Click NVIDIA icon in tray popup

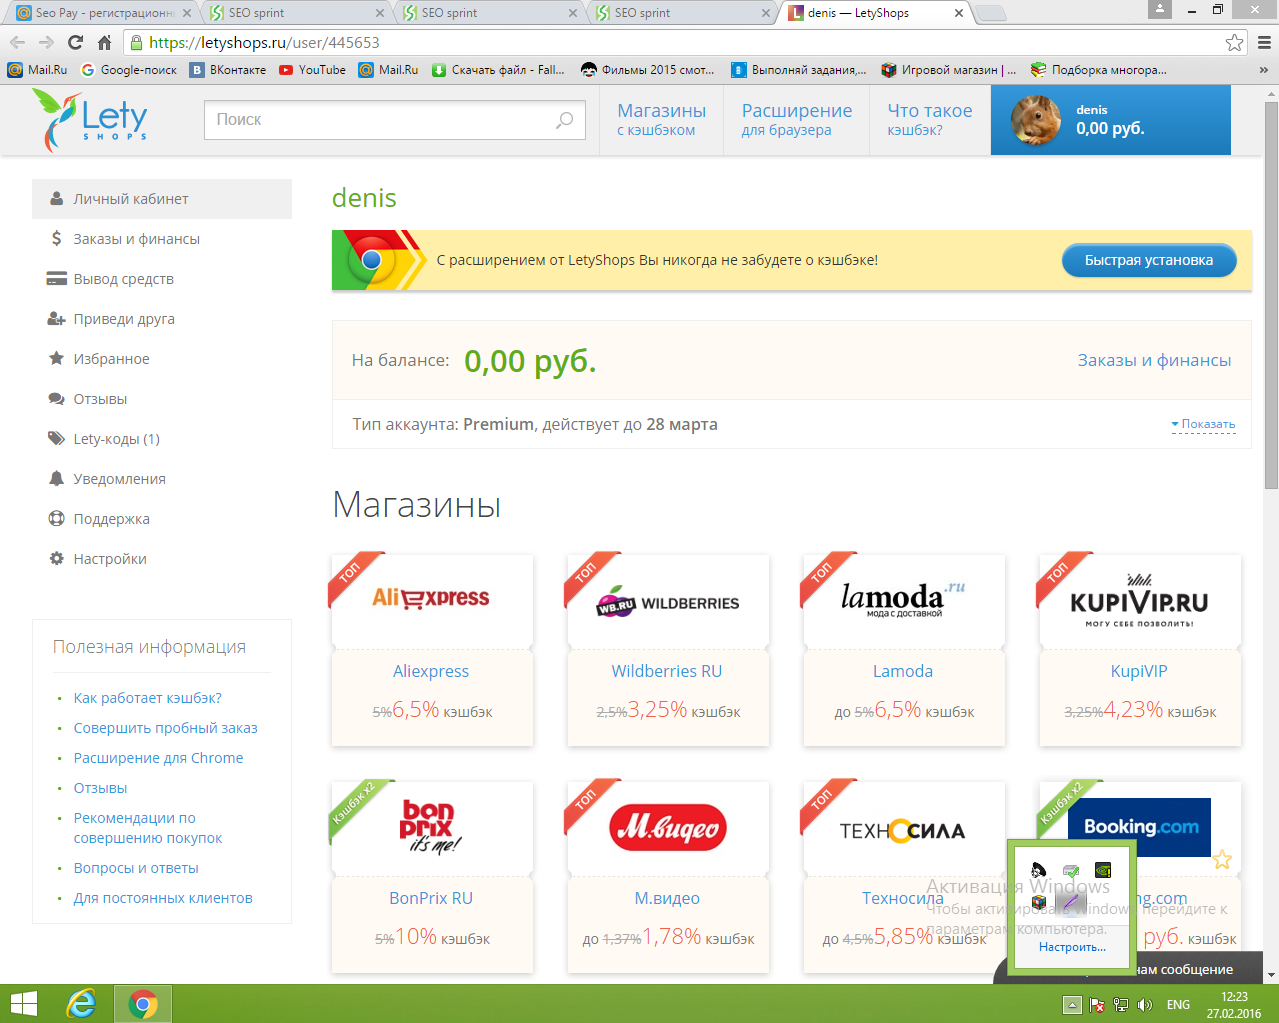pos(1103,870)
